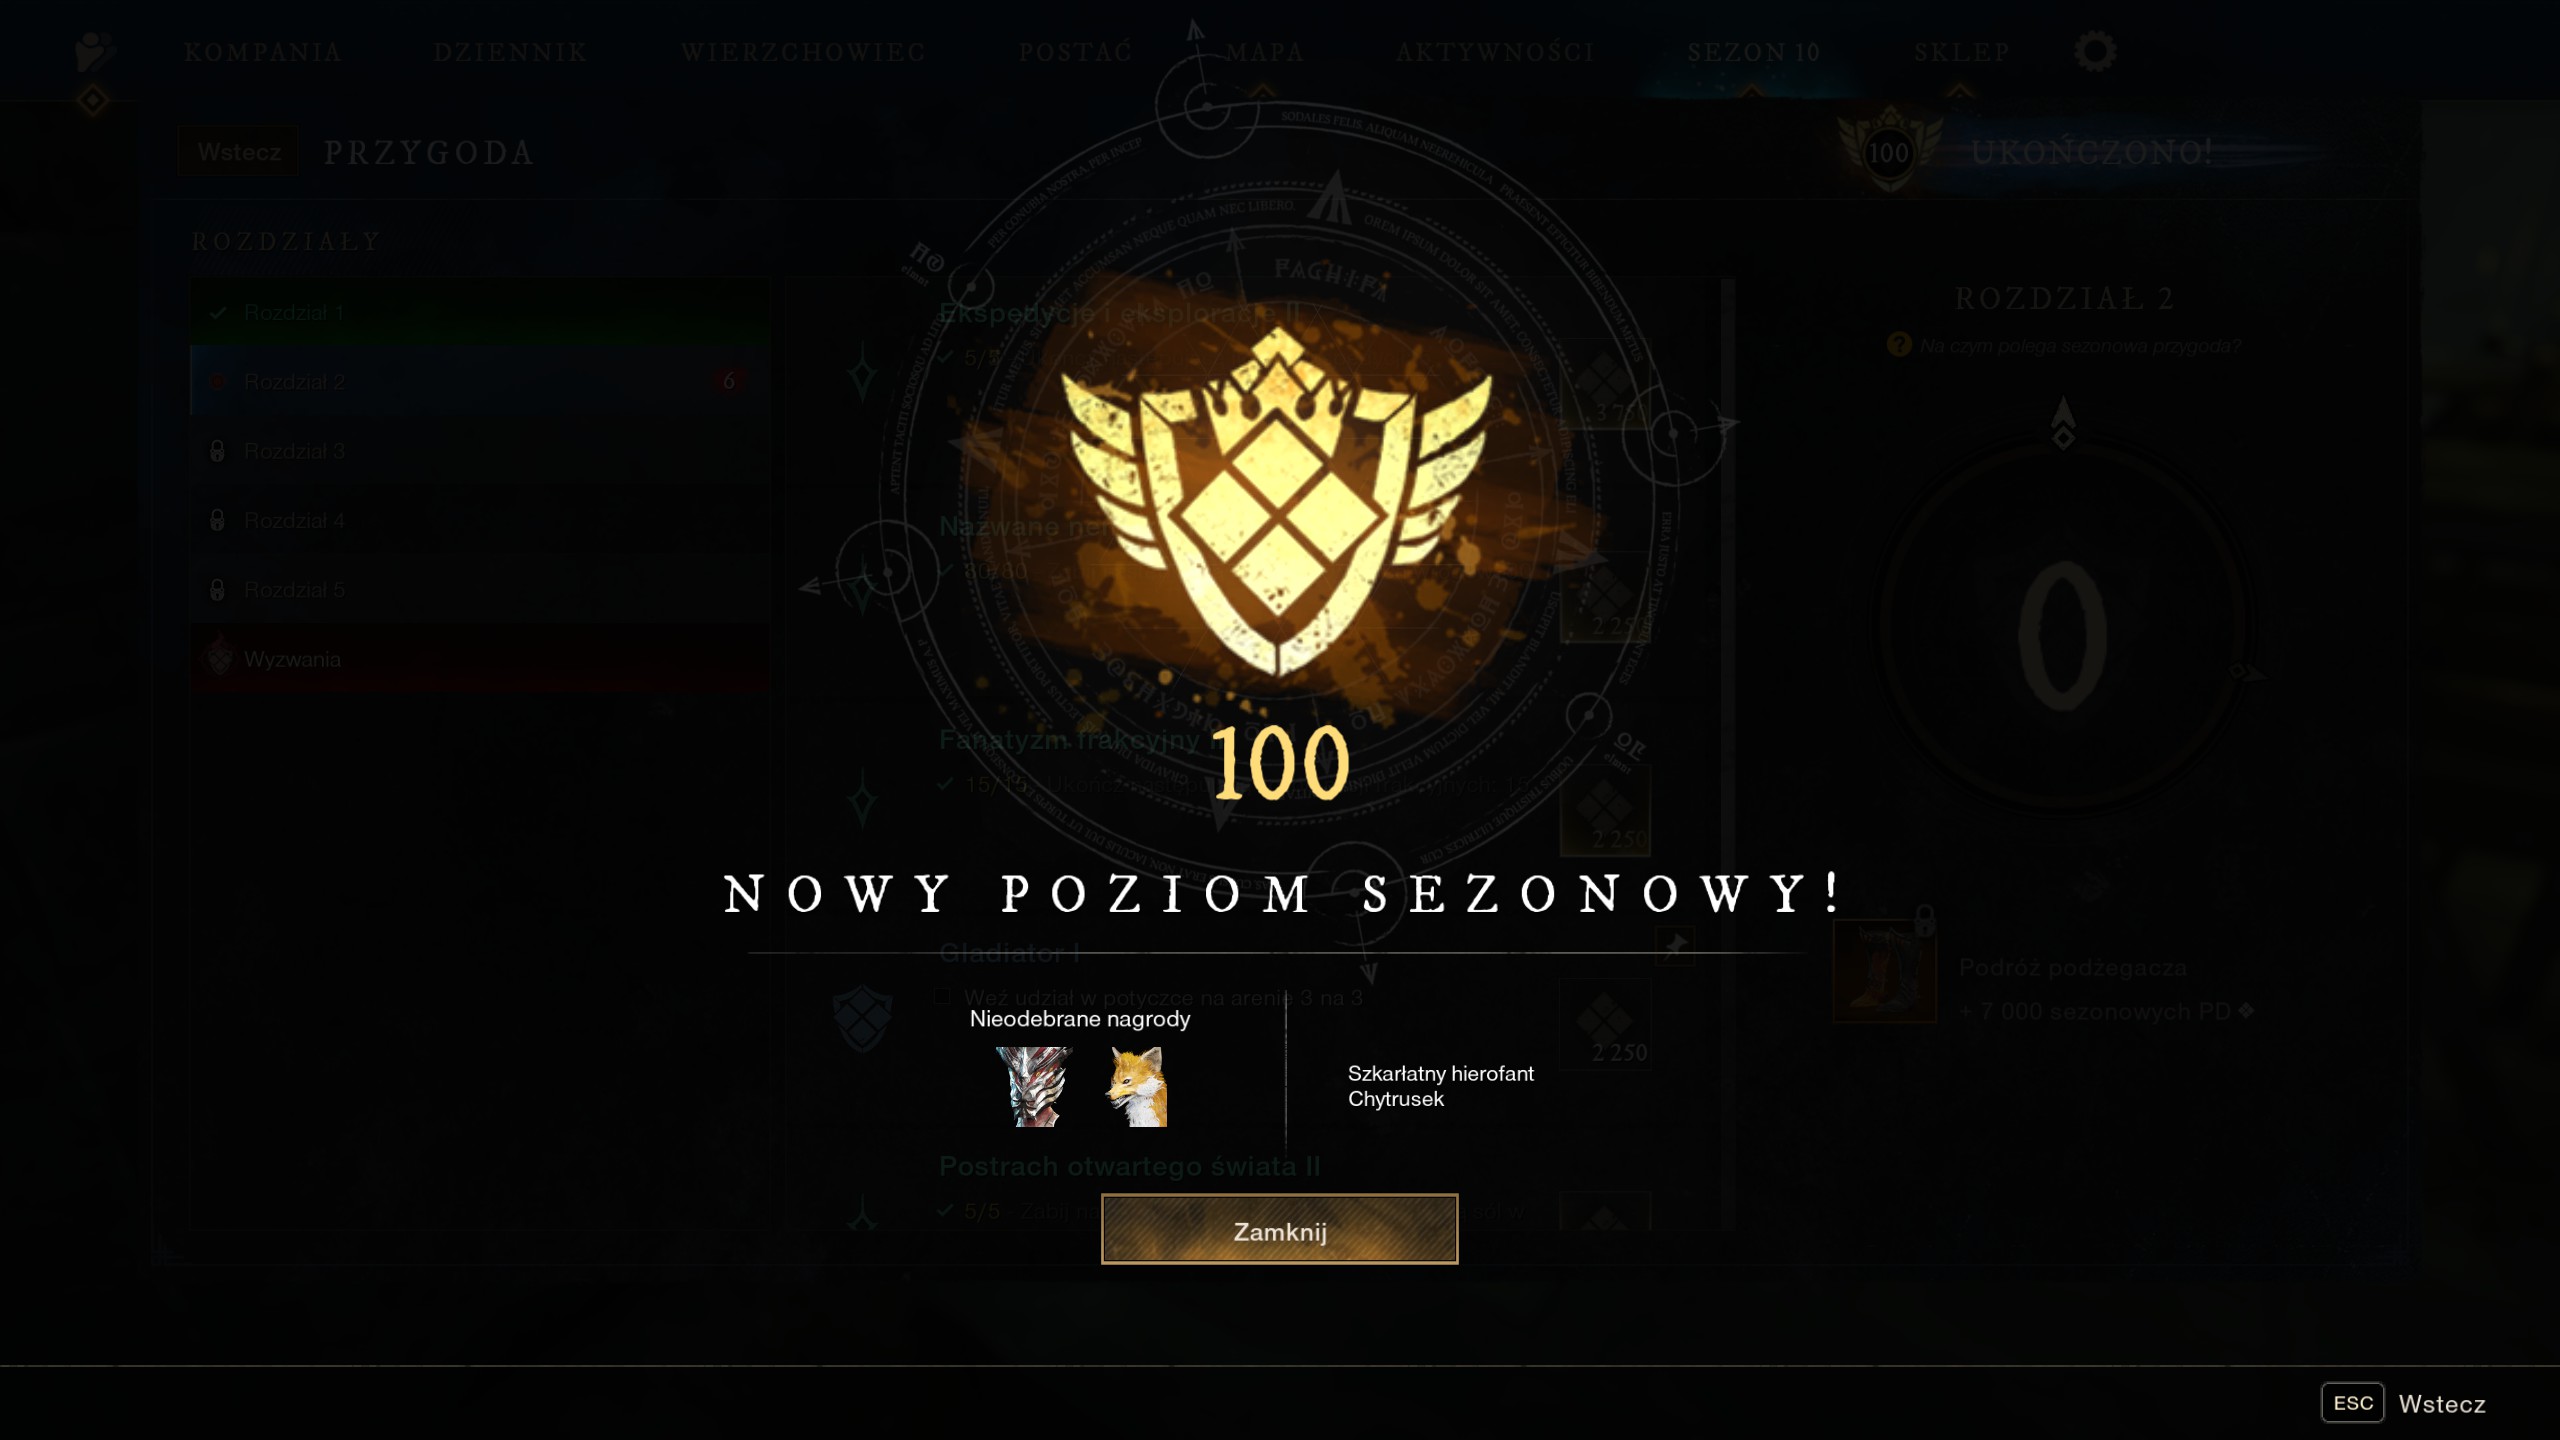Click the Podróż podżegacza reward thumbnail
Image resolution: width=2560 pixels, height=1440 pixels.
click(1884, 971)
